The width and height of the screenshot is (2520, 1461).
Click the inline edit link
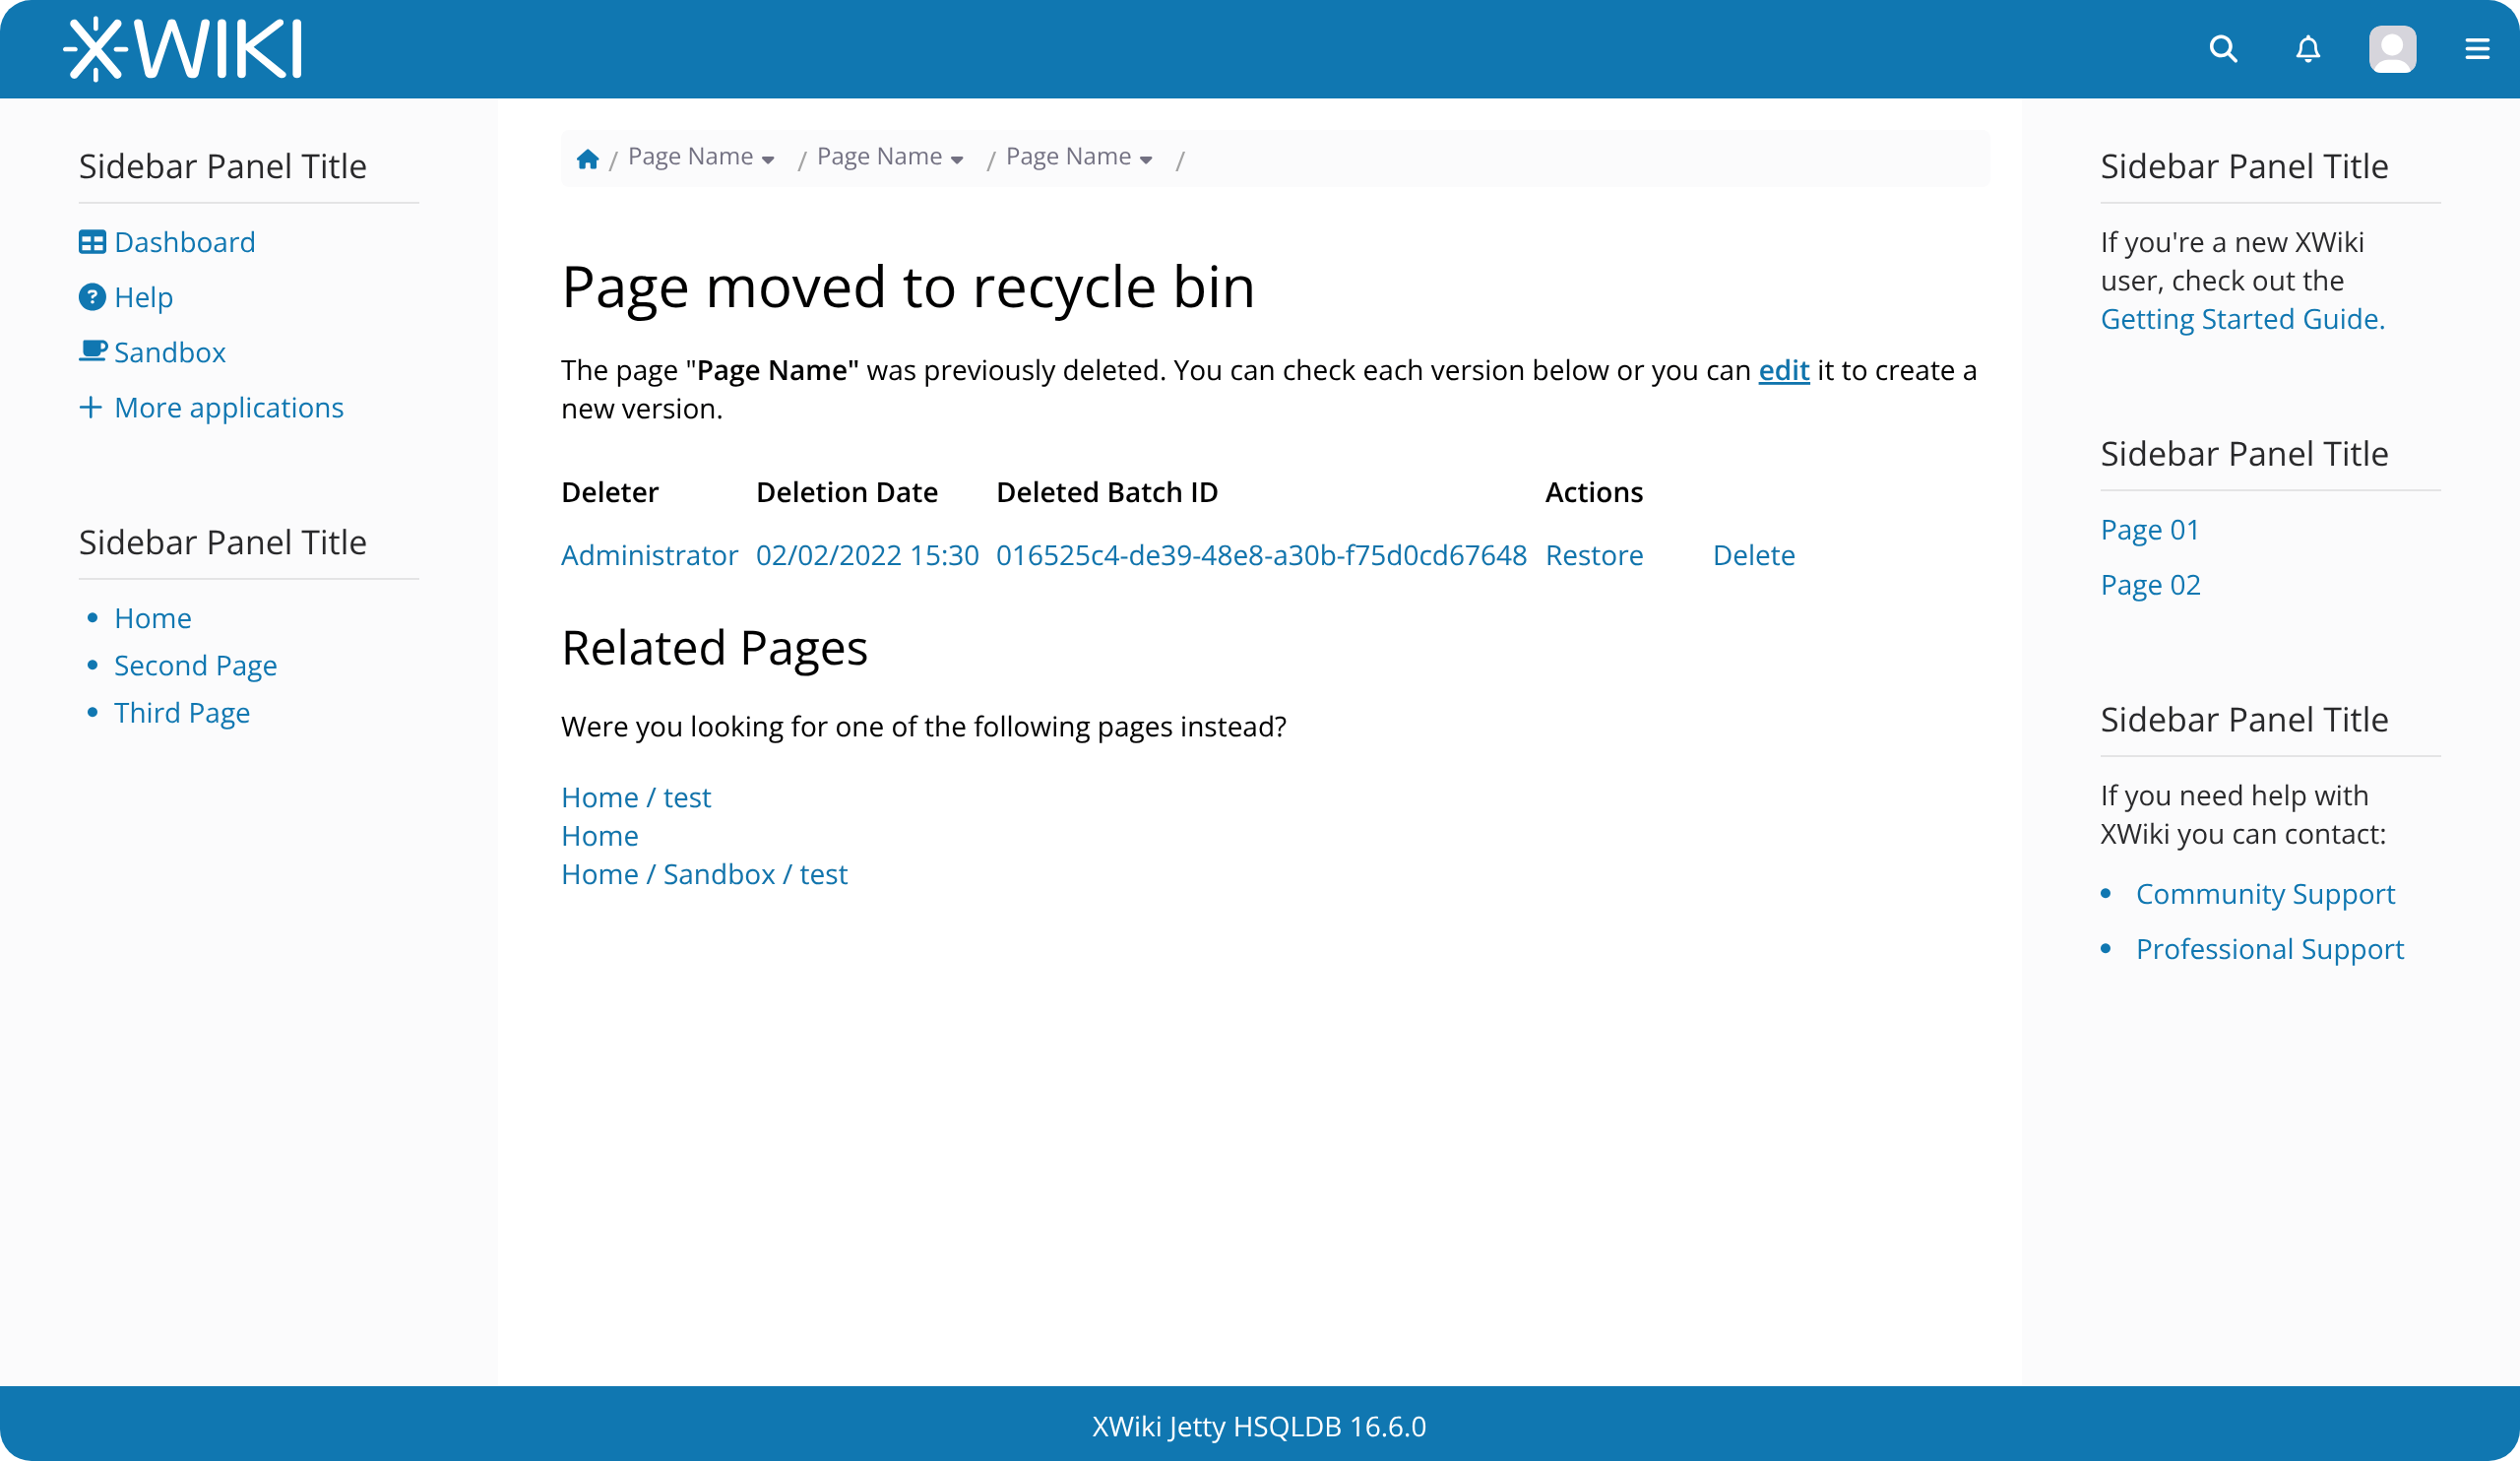pos(1783,370)
